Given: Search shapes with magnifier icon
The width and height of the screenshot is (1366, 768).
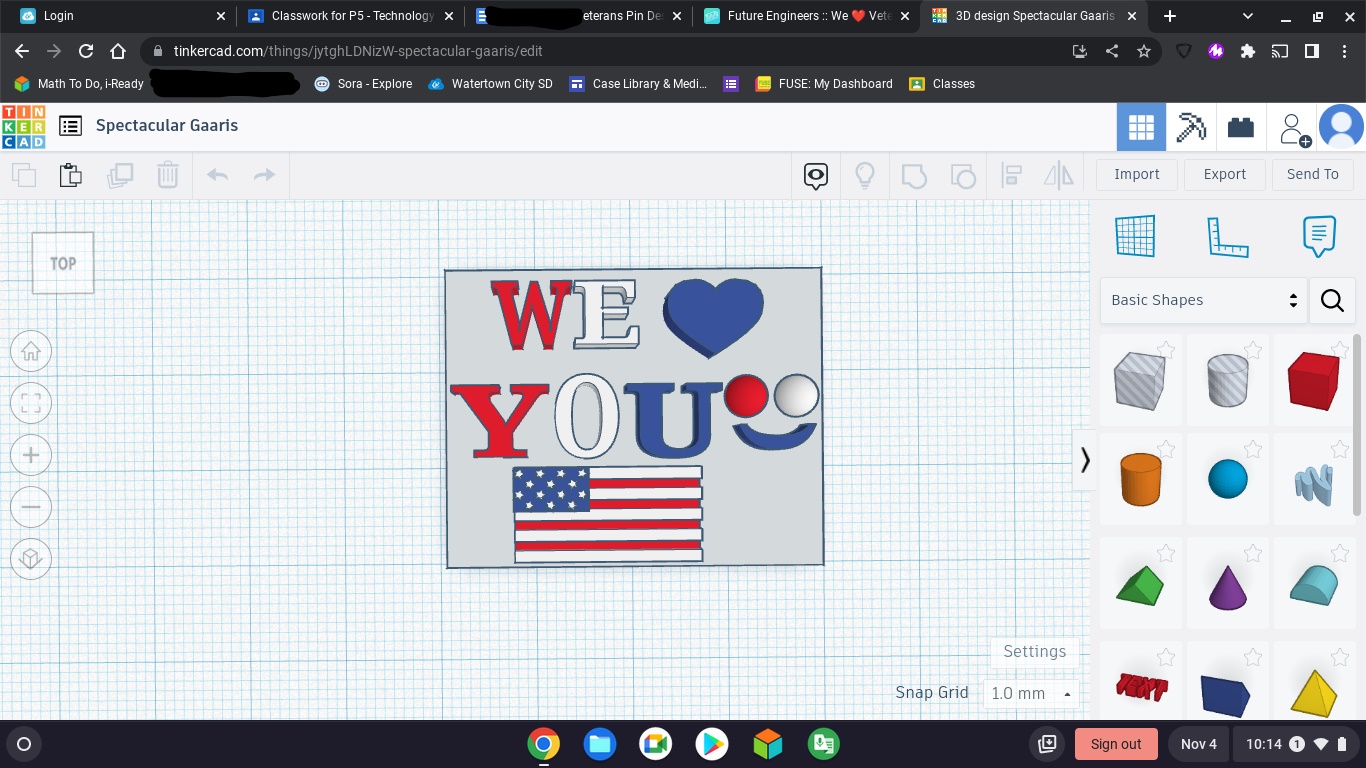Looking at the screenshot, I should 1332,300.
